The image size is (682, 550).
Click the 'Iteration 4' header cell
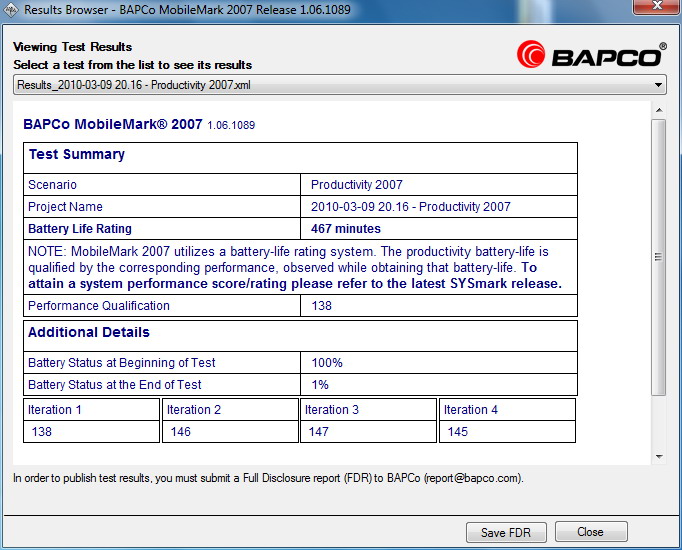pyautogui.click(x=508, y=410)
